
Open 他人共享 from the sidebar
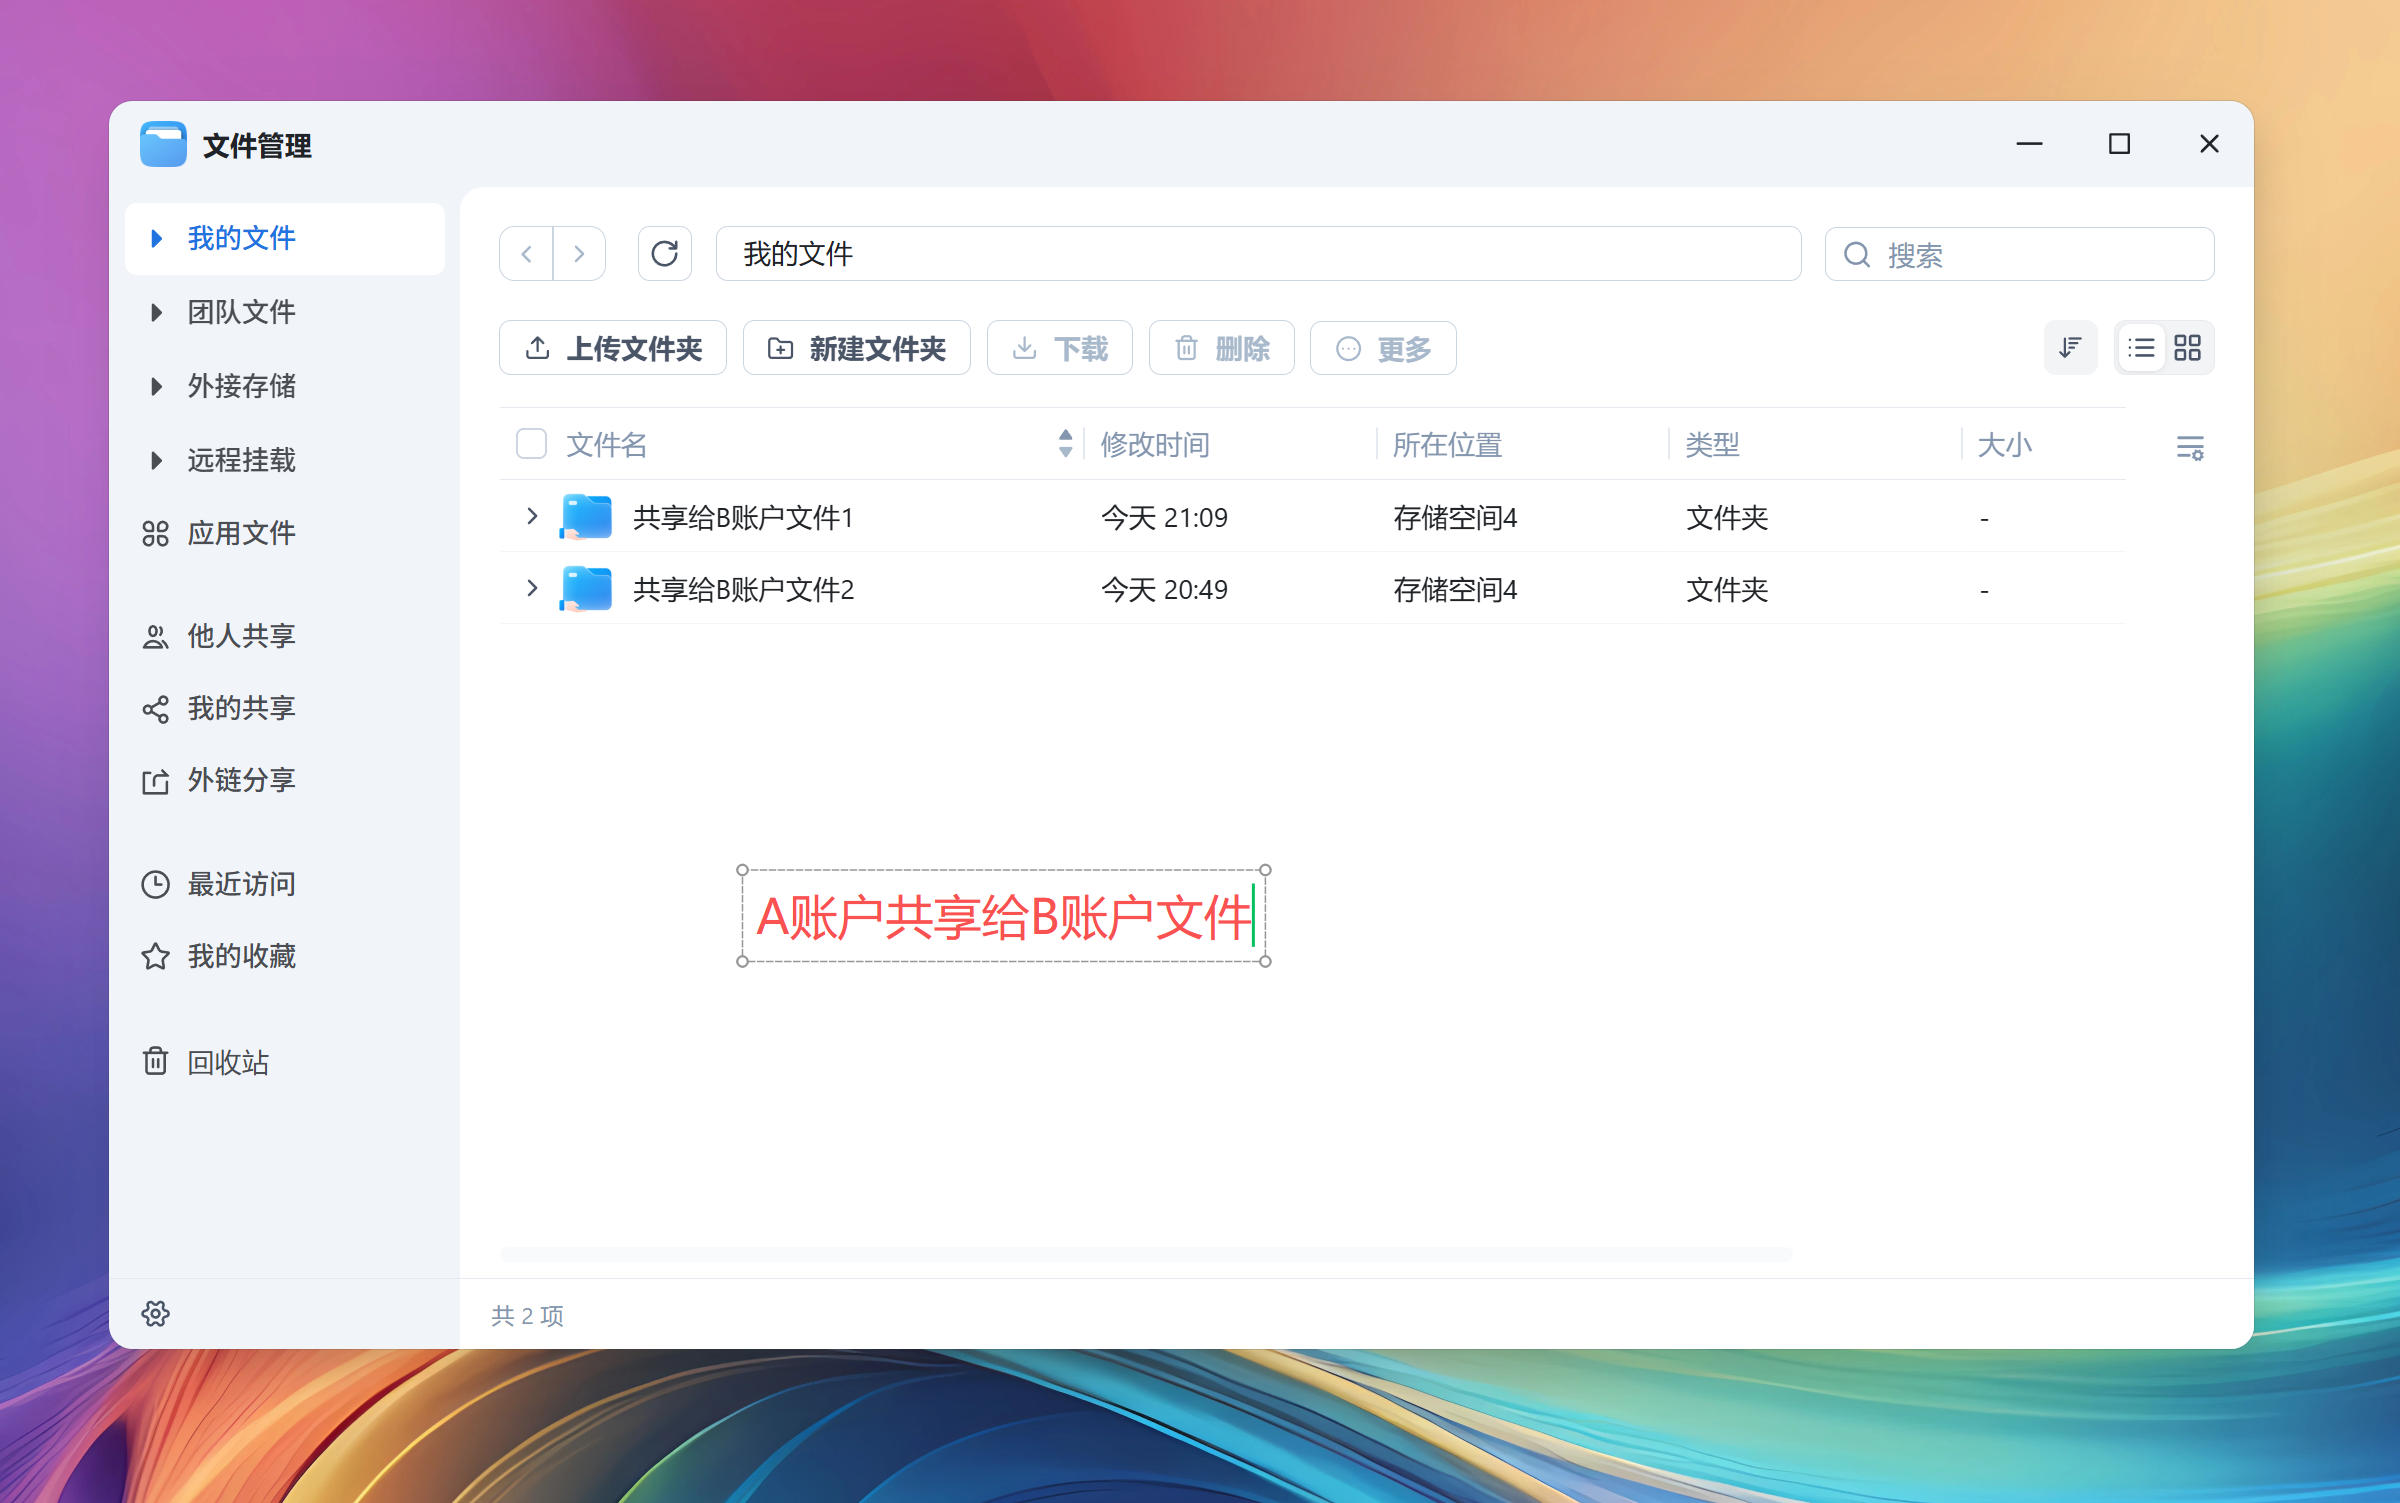(240, 636)
